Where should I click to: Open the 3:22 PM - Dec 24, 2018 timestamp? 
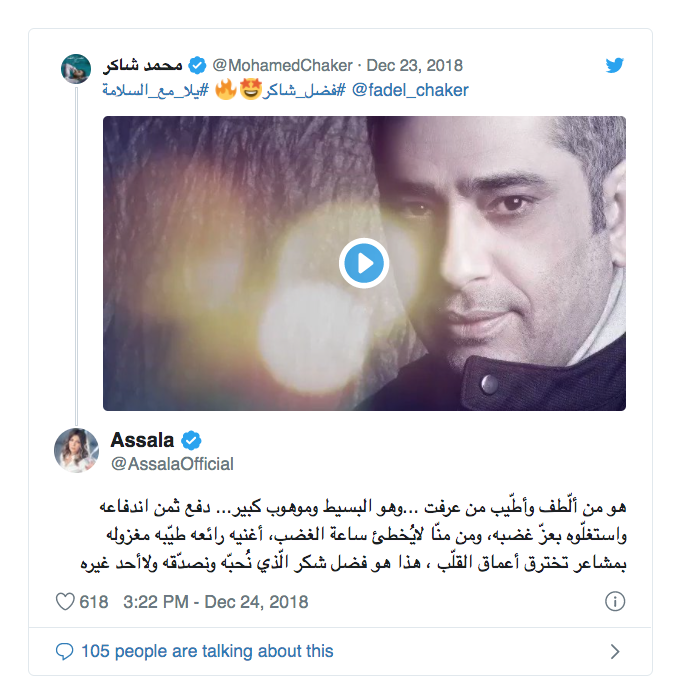[216, 602]
